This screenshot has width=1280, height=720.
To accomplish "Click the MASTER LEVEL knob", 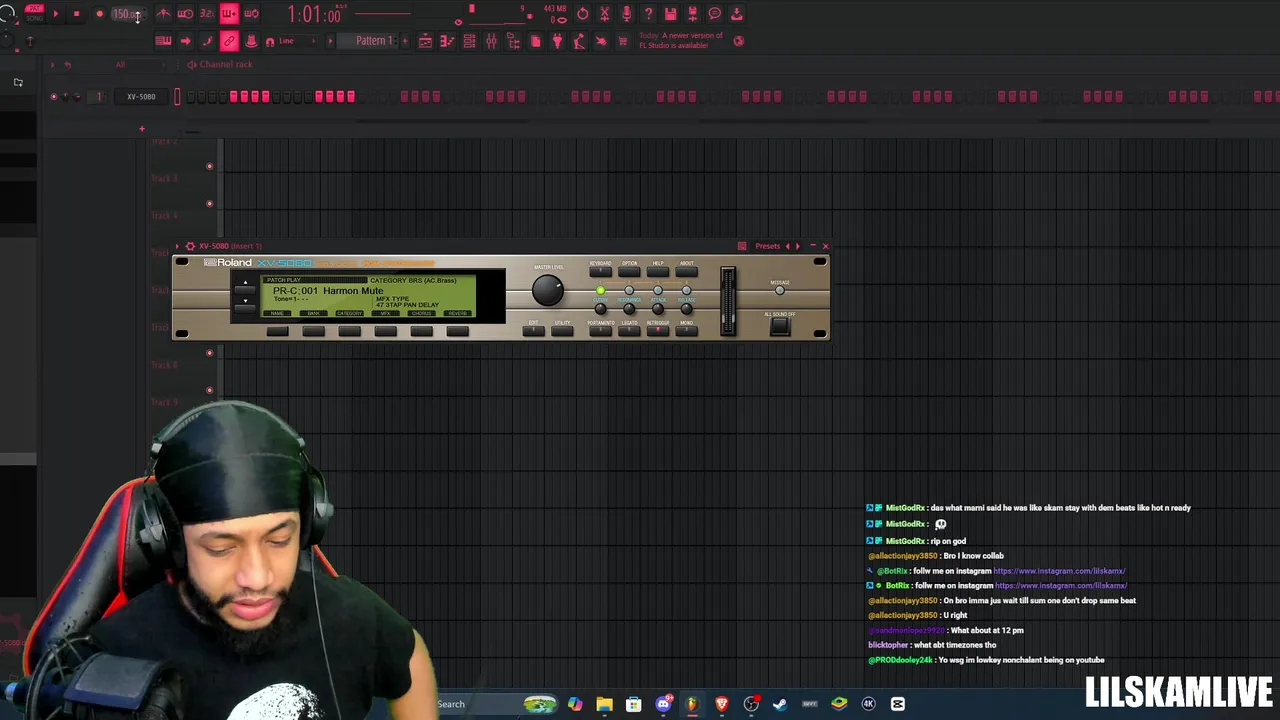I will (x=547, y=290).
